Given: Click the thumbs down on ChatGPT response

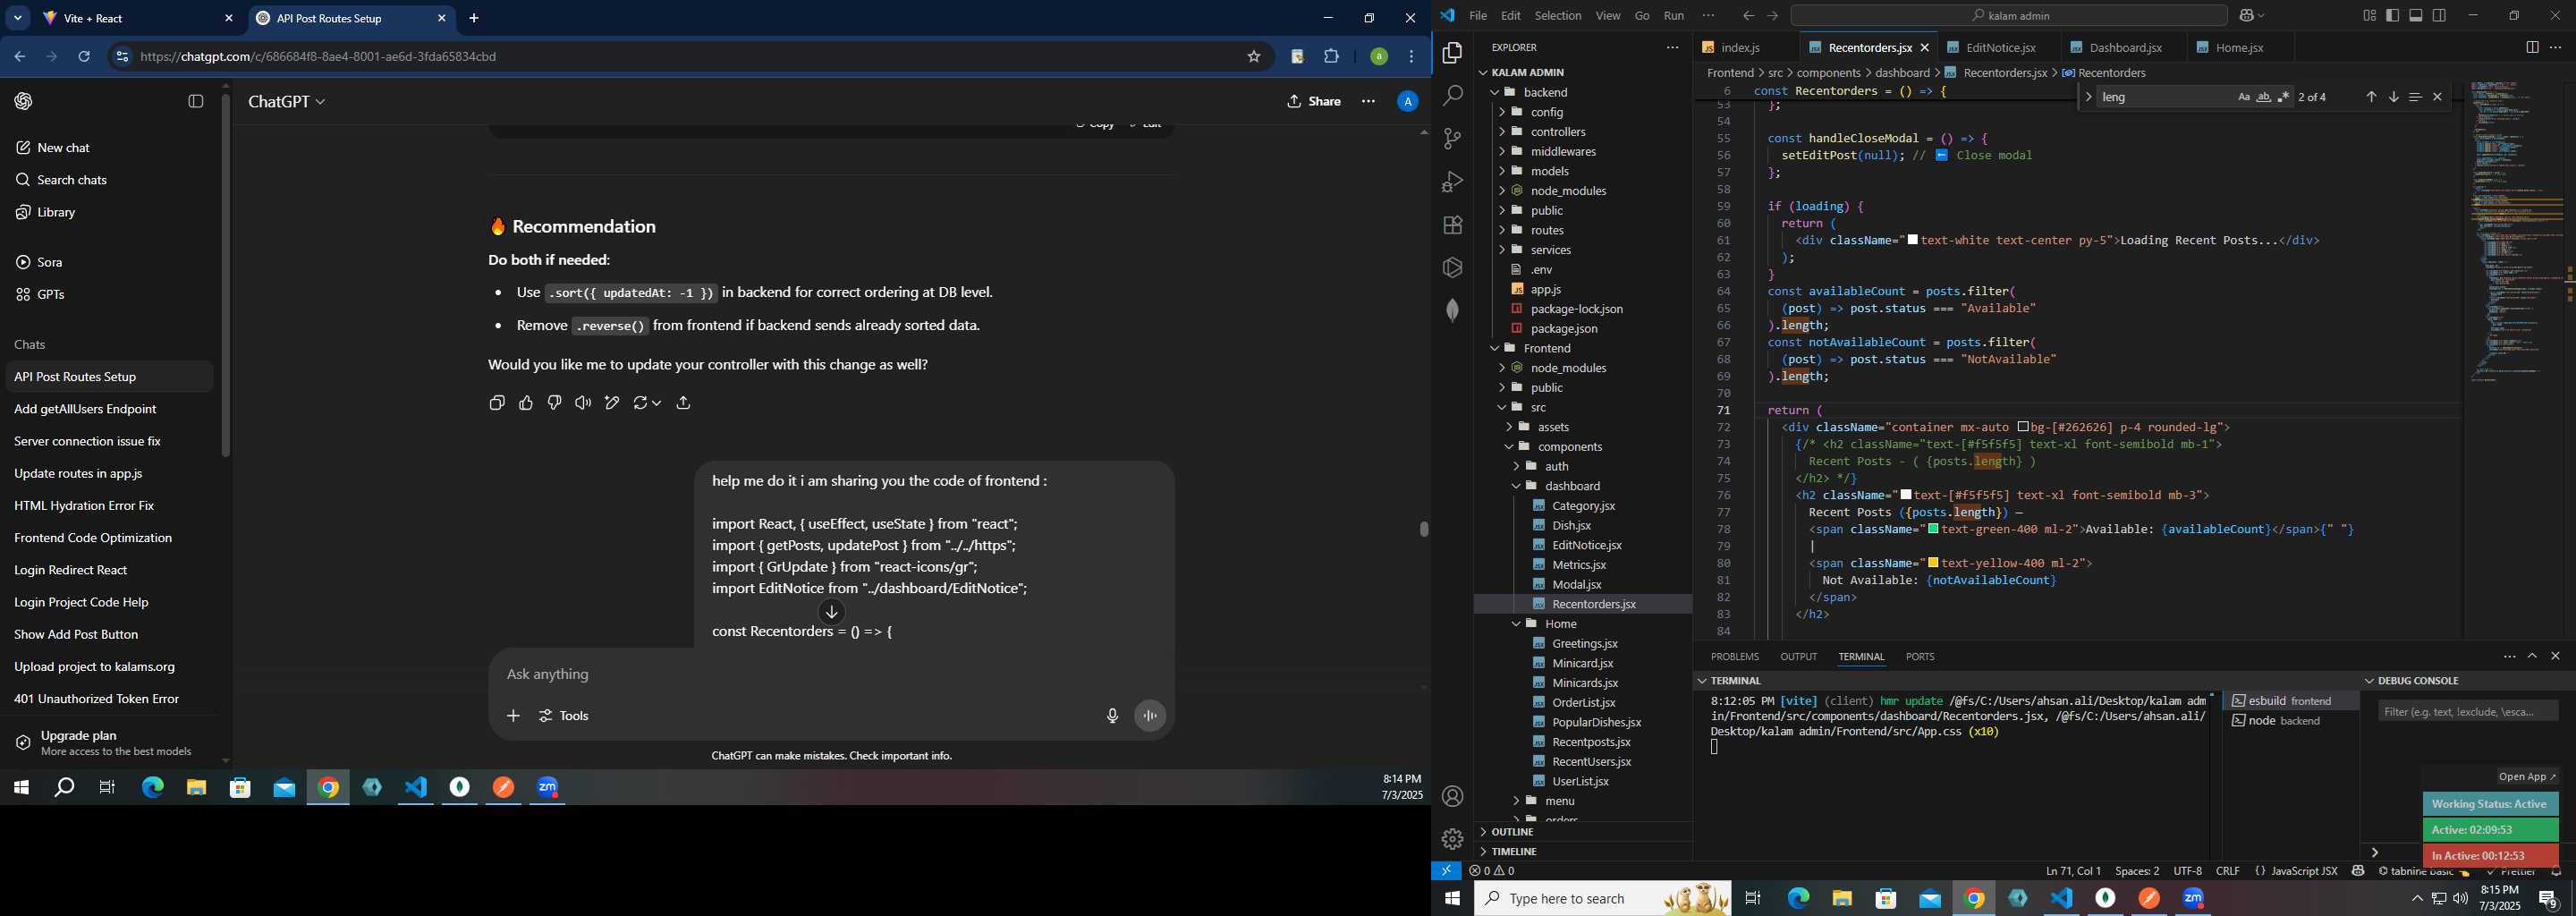Looking at the screenshot, I should click(554, 403).
